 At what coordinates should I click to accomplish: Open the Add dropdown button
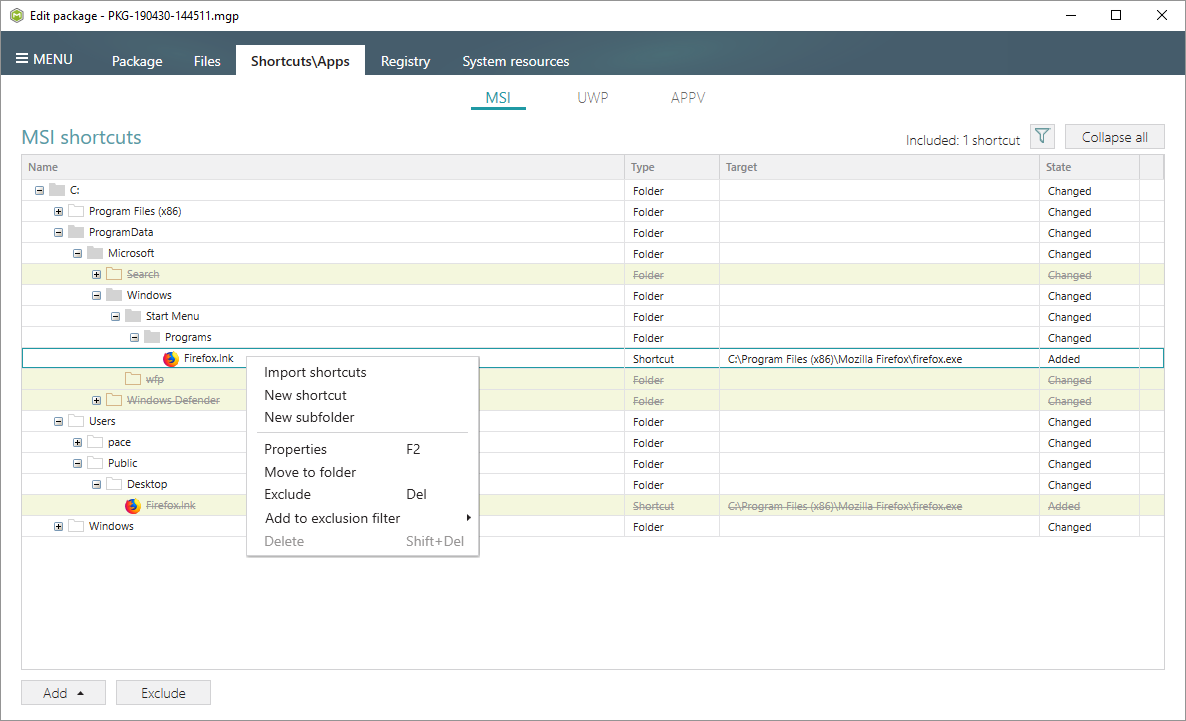(64, 693)
